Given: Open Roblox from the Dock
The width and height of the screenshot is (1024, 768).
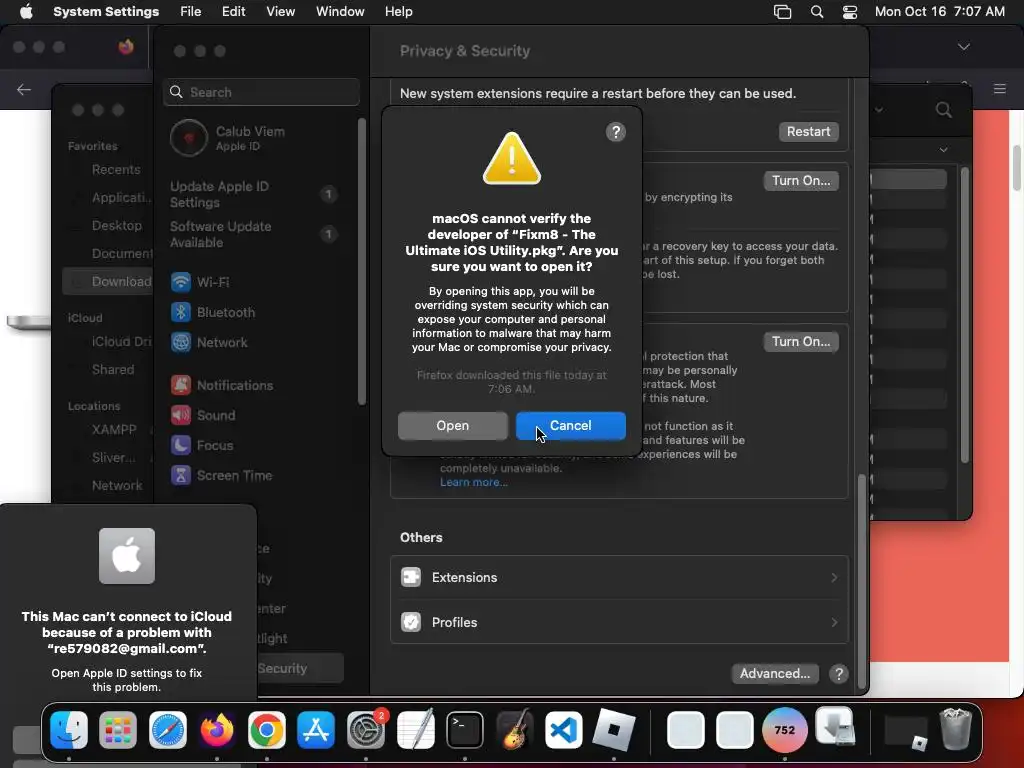Looking at the screenshot, I should (613, 730).
